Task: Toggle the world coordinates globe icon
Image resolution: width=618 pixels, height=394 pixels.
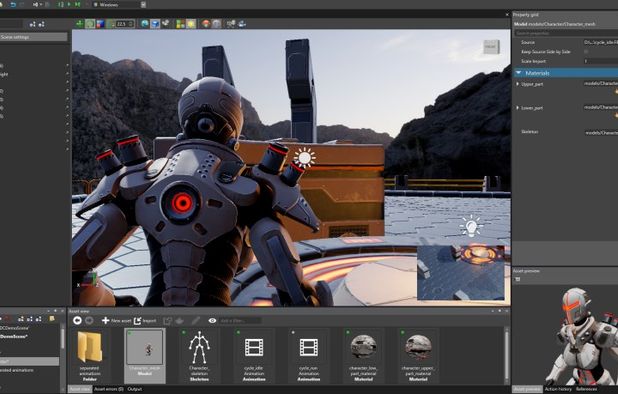Action: [145, 24]
